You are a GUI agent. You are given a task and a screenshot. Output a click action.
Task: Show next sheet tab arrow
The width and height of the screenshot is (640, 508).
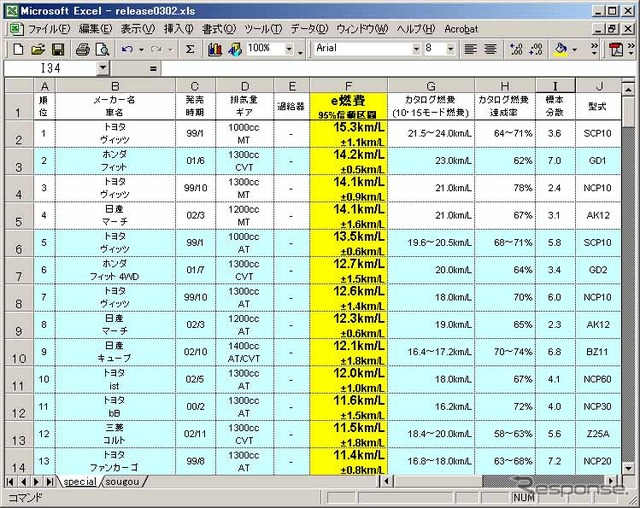click(x=36, y=482)
